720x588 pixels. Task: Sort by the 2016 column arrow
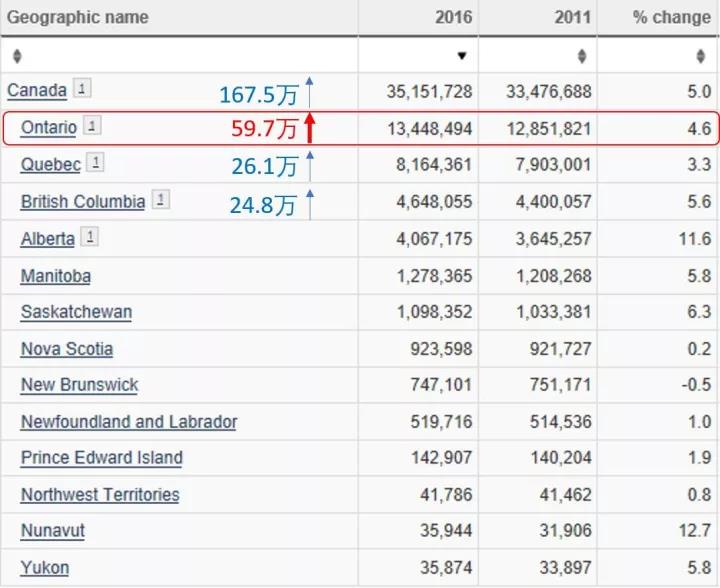pyautogui.click(x=462, y=56)
